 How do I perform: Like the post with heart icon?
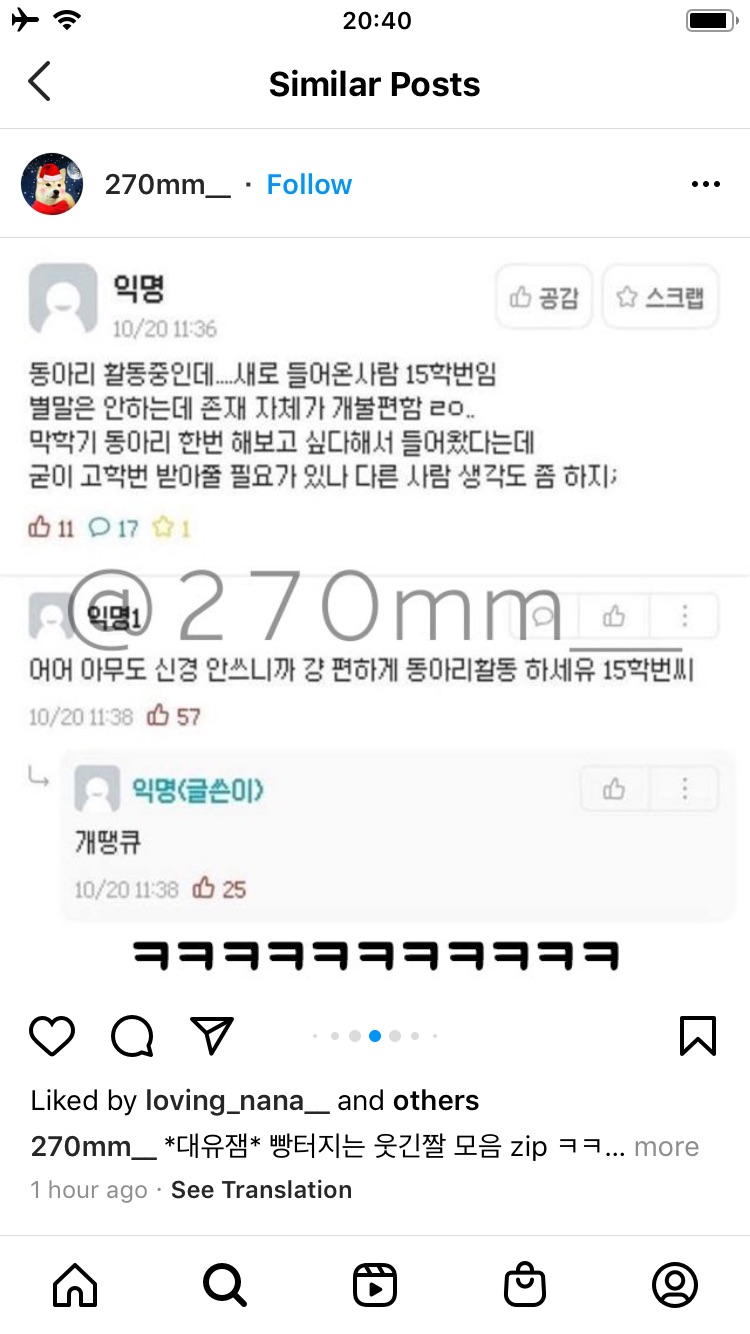52,1036
